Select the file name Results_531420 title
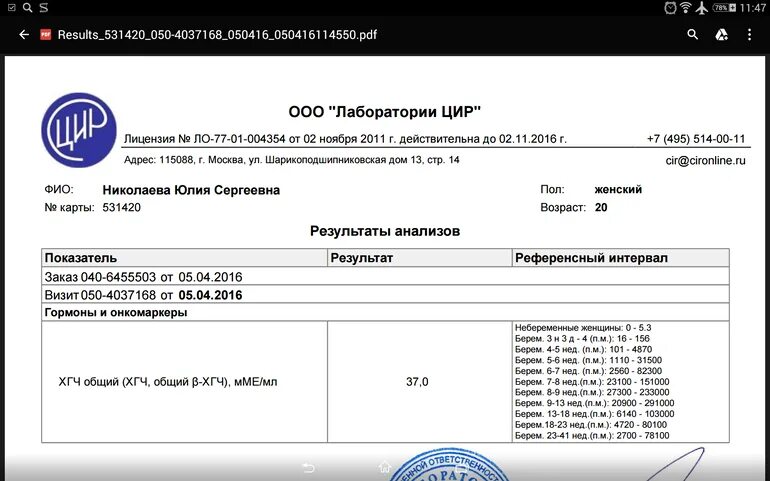The height and width of the screenshot is (481, 770). tap(217, 35)
